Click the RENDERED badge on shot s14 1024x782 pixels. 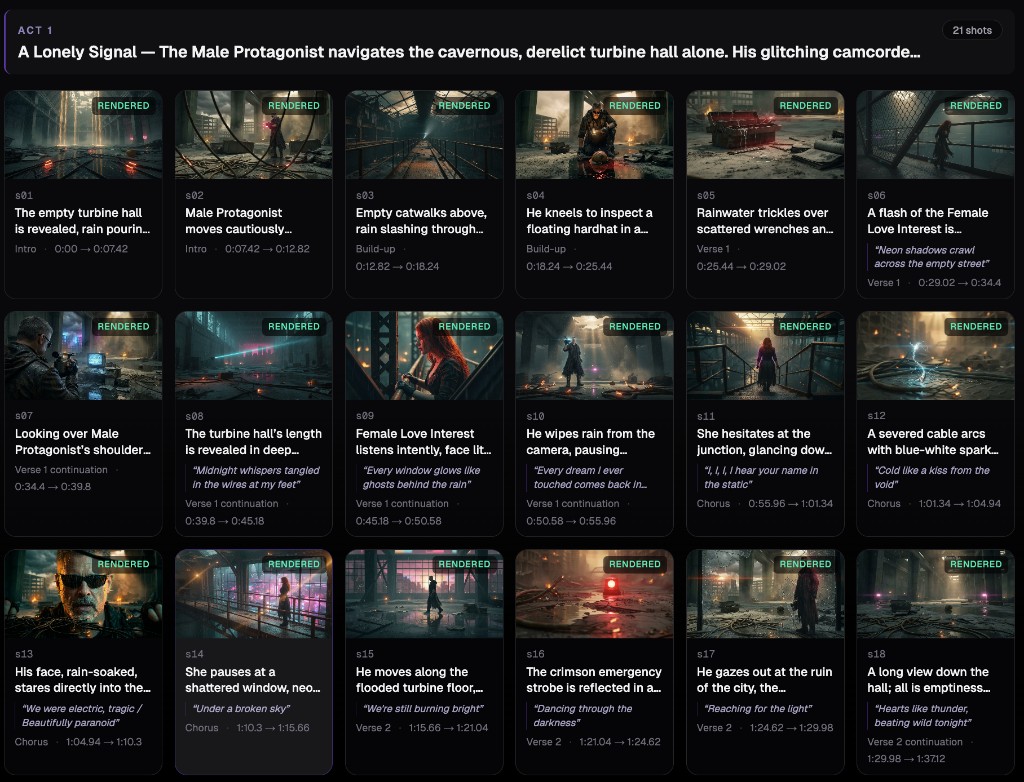[295, 564]
